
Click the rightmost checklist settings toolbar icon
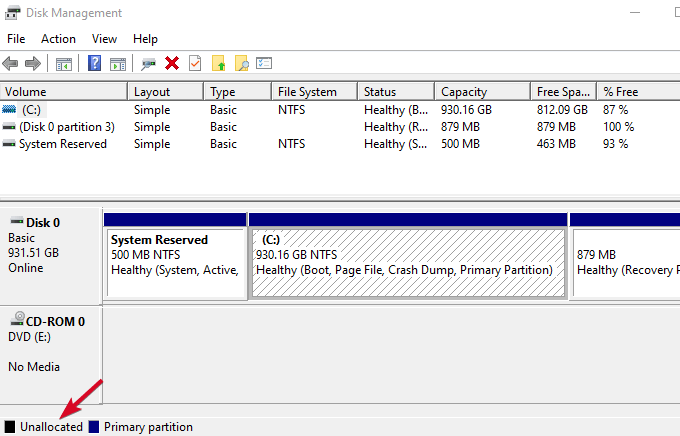click(264, 63)
